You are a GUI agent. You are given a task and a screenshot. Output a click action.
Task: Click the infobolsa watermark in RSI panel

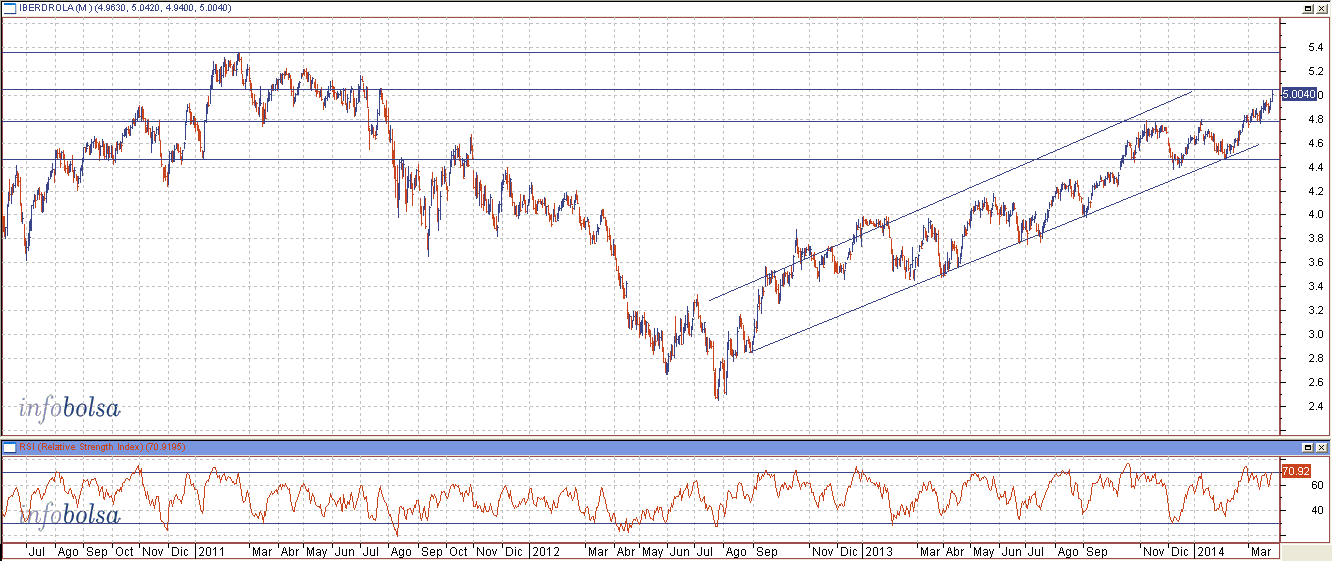coord(69,516)
